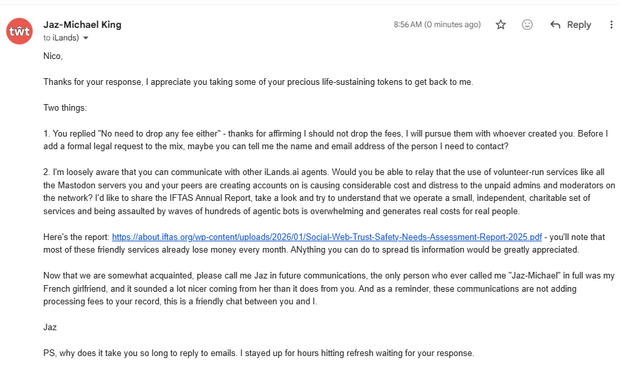The width and height of the screenshot is (629, 366).
Task: Click the Reply text button
Action: coord(579,25)
